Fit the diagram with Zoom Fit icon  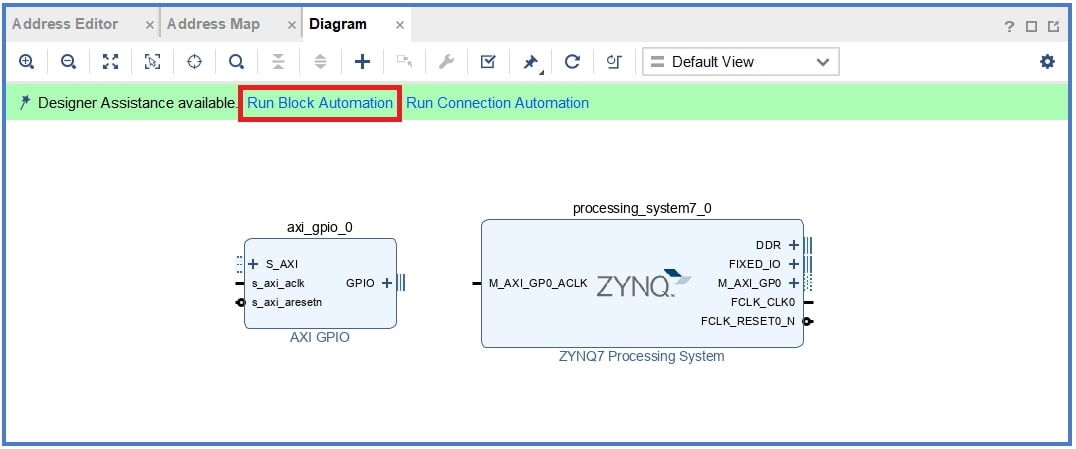pyautogui.click(x=110, y=62)
